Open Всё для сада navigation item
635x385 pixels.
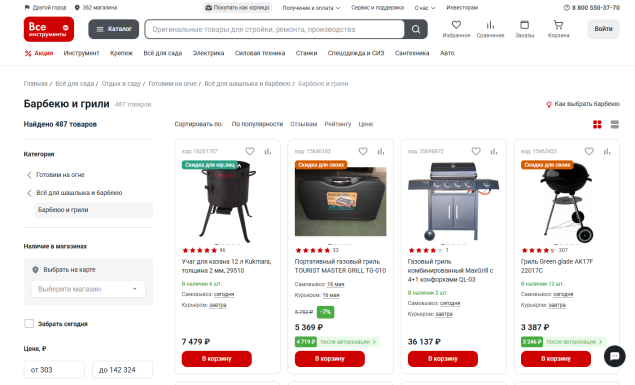(163, 53)
